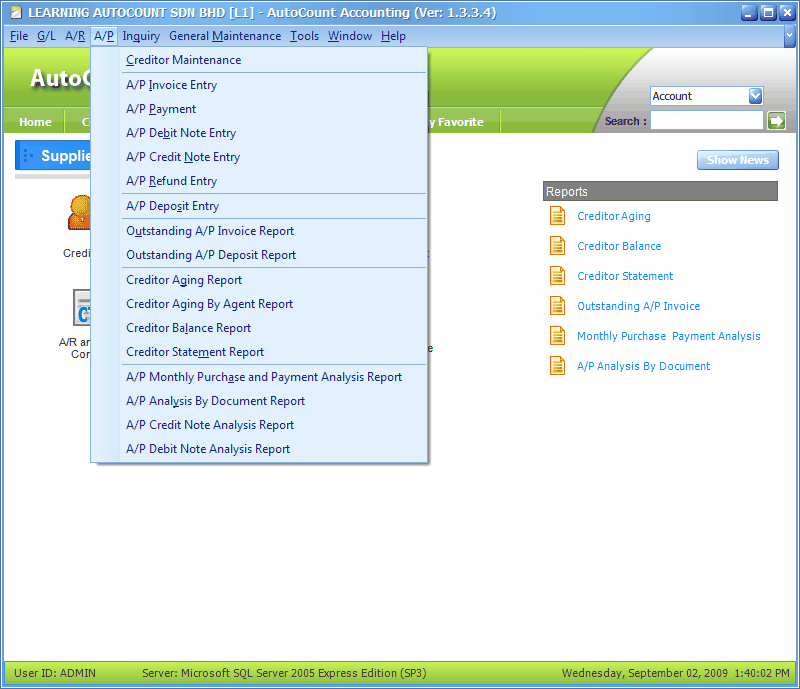The image size is (800, 689).
Task: Select Creditor Maintenance from A/P menu
Action: [x=274, y=60]
